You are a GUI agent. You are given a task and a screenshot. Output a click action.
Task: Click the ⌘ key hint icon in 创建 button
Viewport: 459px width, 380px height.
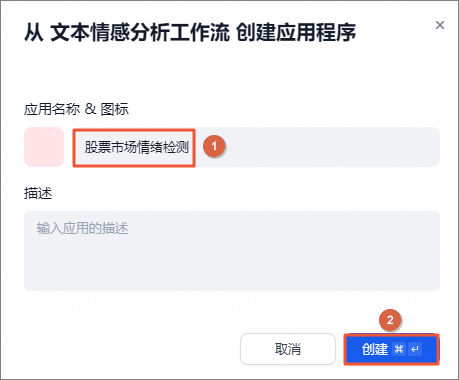[399, 349]
